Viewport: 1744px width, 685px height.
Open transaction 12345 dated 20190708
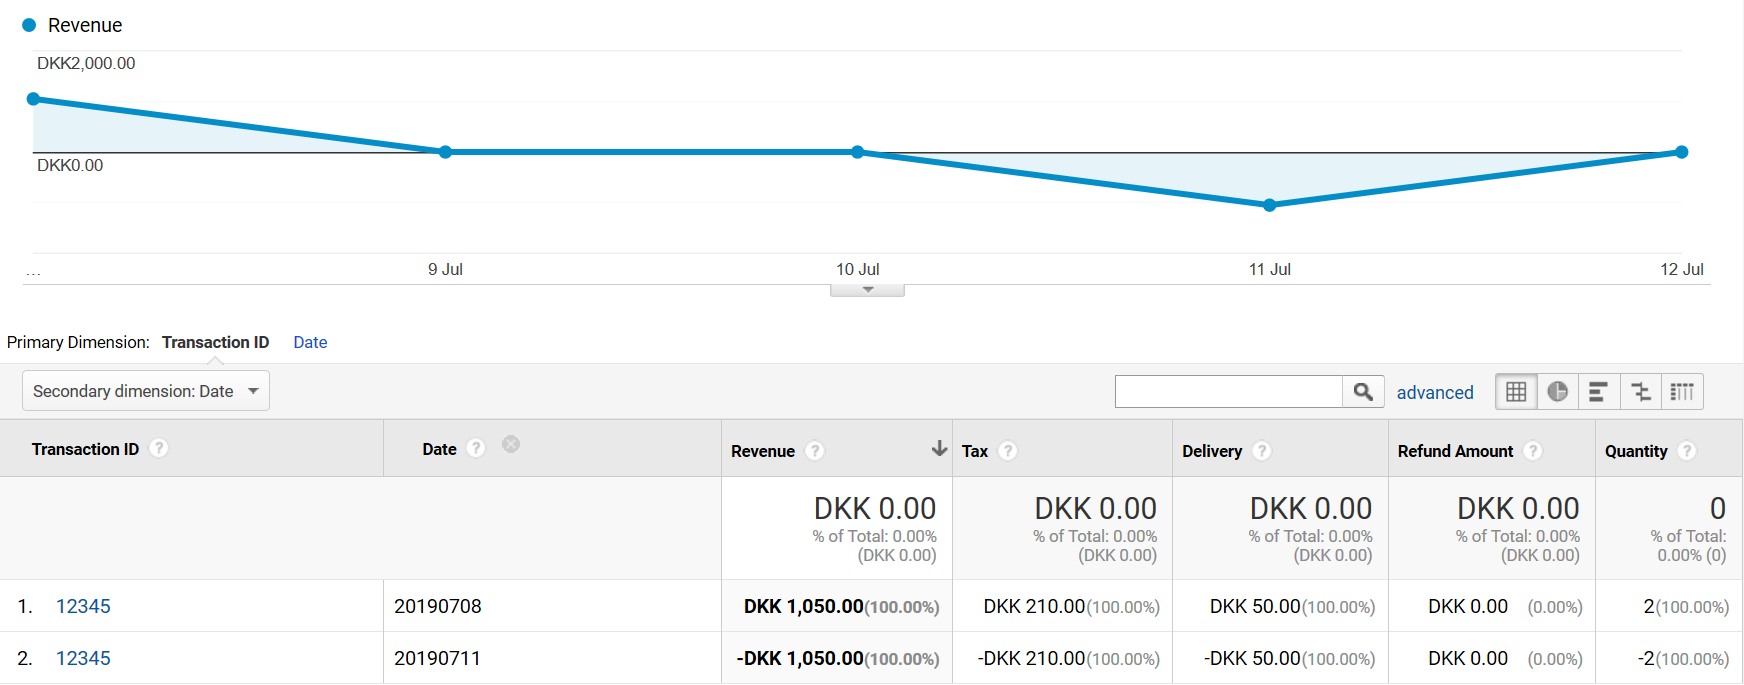[83, 606]
